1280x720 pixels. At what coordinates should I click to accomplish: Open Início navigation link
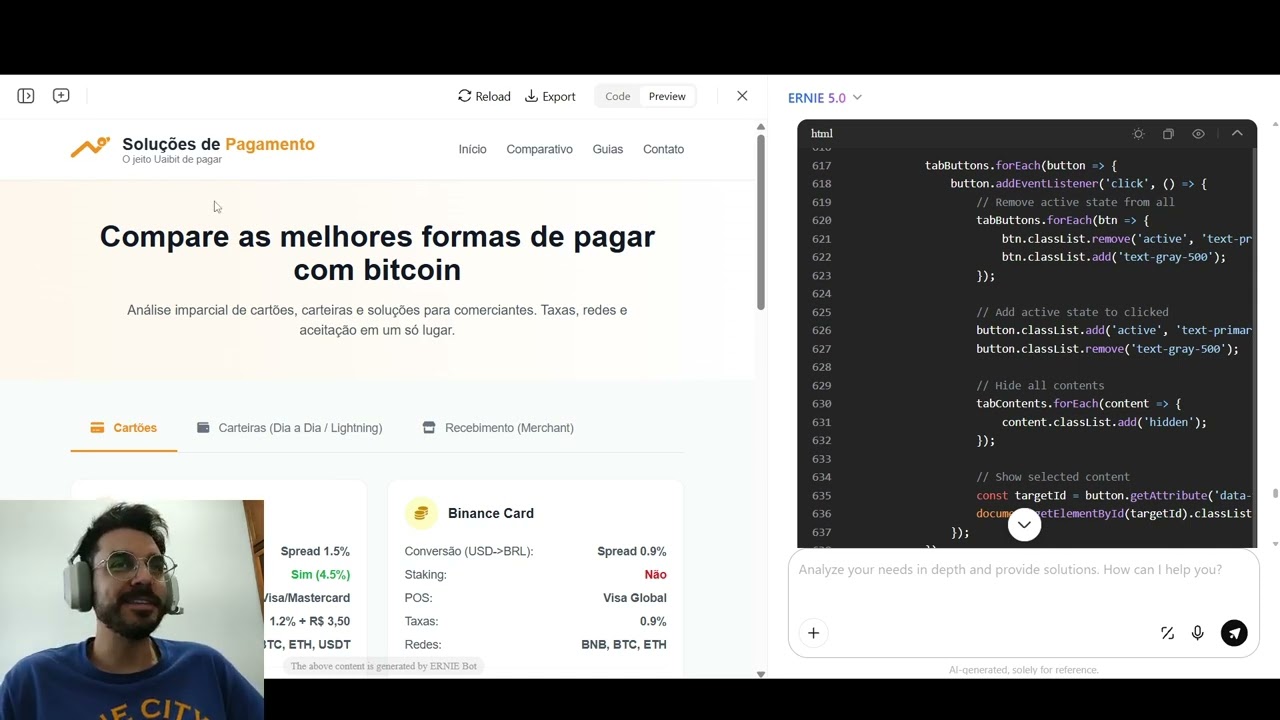(x=472, y=149)
